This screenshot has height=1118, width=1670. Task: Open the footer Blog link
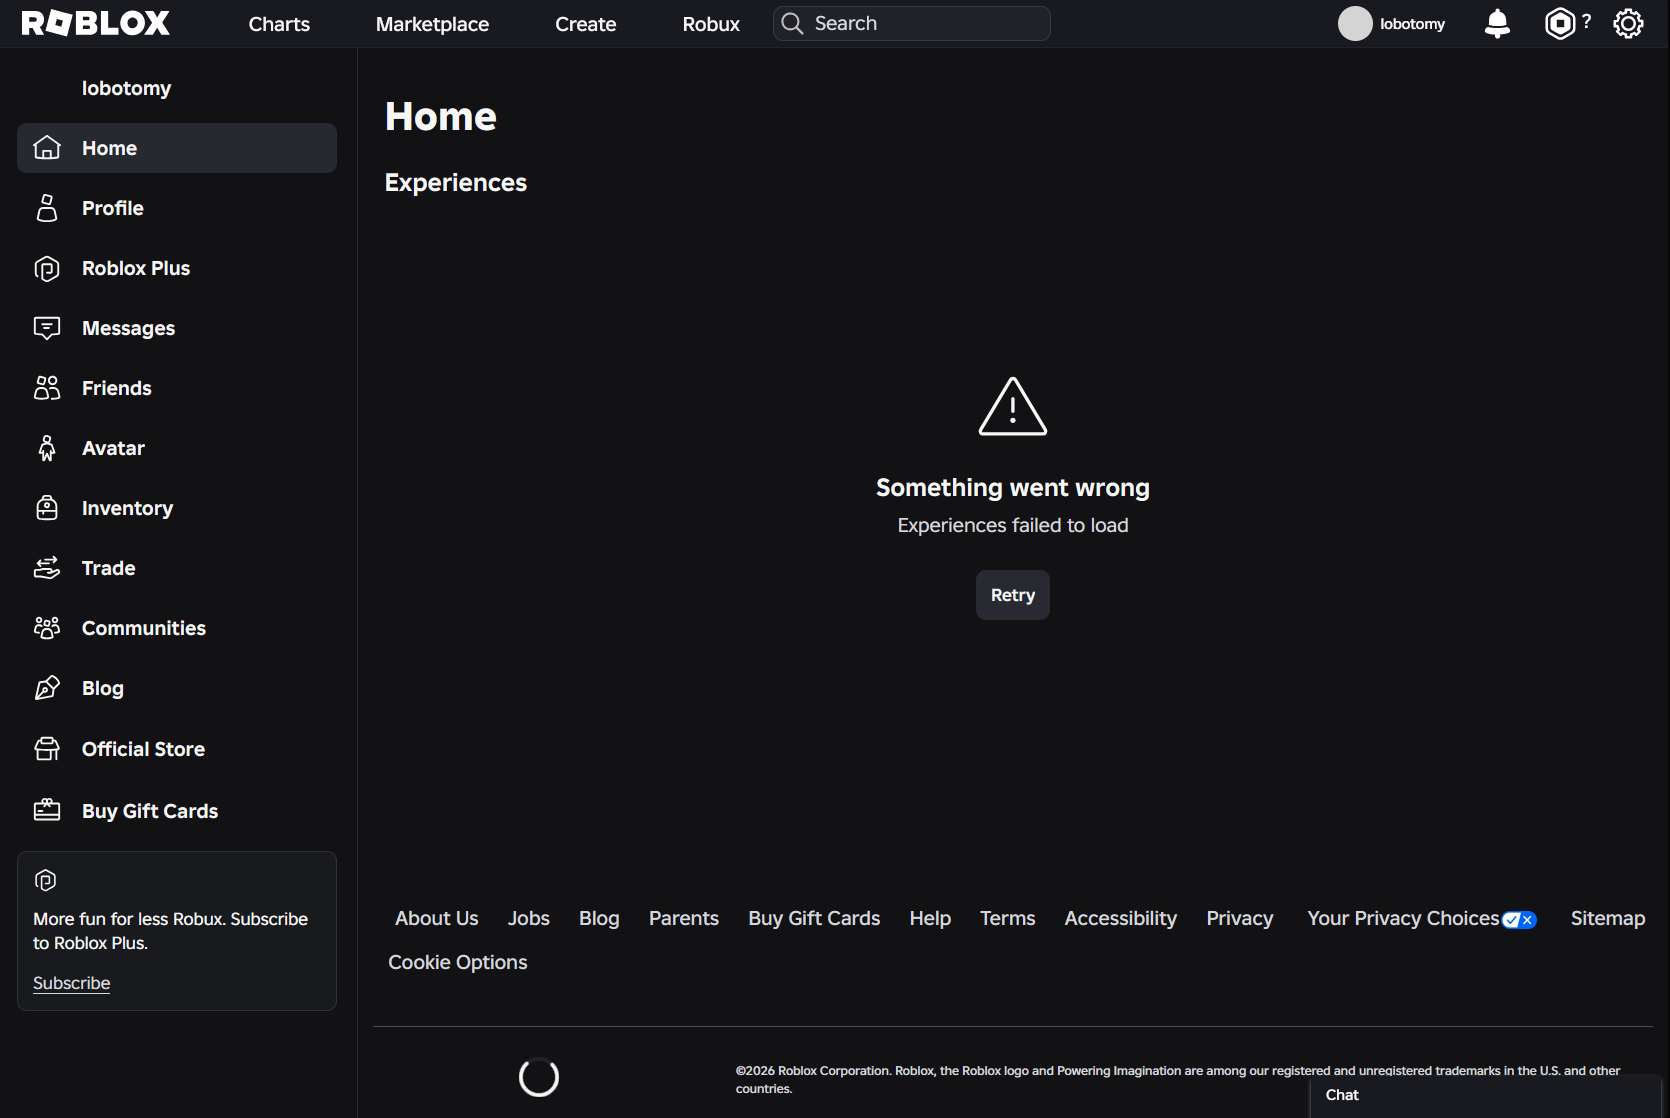tap(599, 918)
